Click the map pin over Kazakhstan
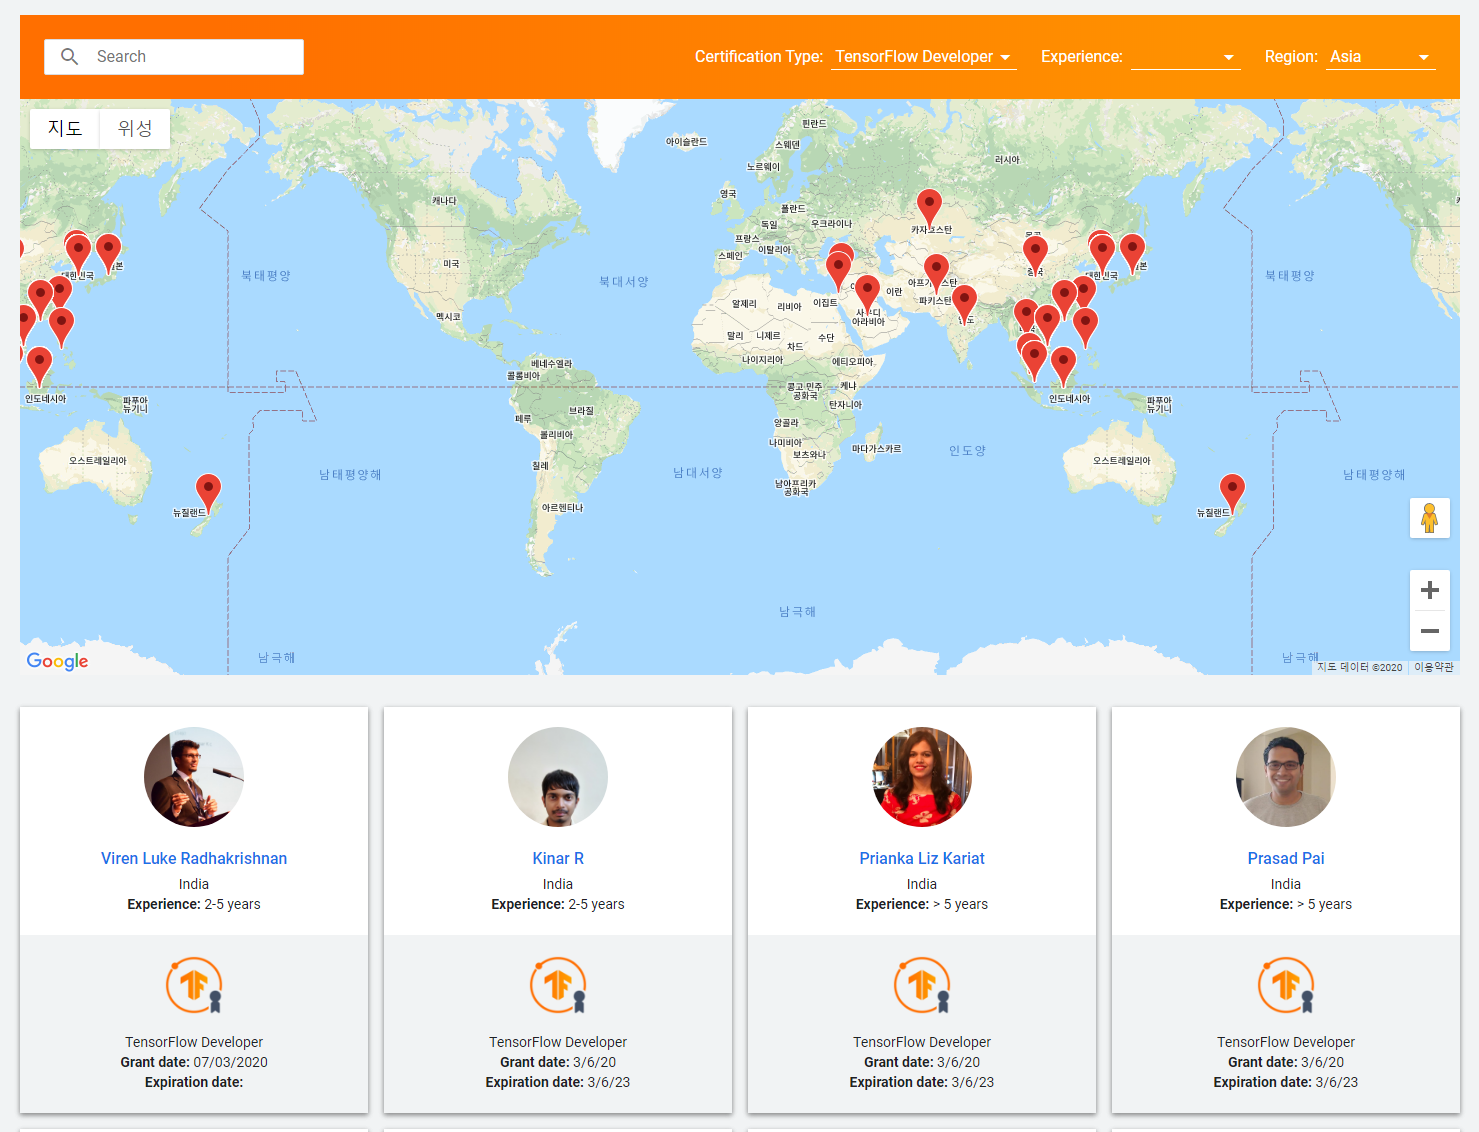Viewport: 1479px width, 1132px height. point(929,205)
